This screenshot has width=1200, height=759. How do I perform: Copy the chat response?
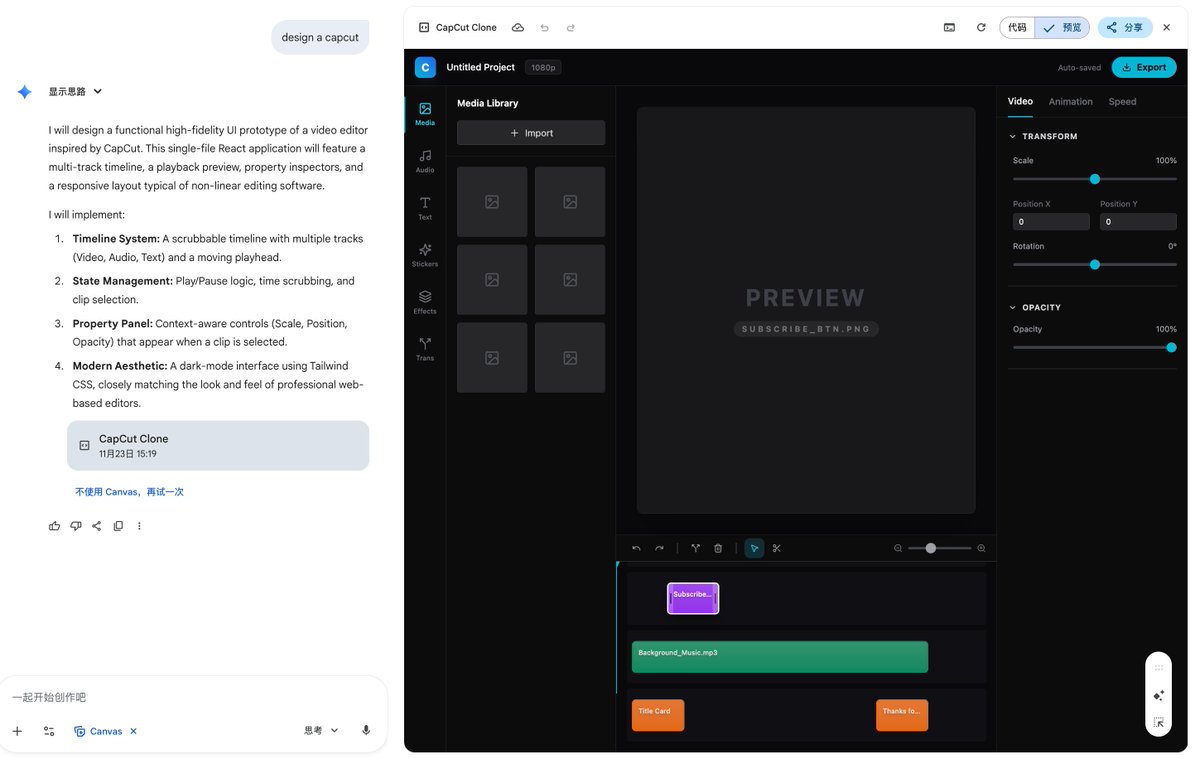pyautogui.click(x=118, y=526)
